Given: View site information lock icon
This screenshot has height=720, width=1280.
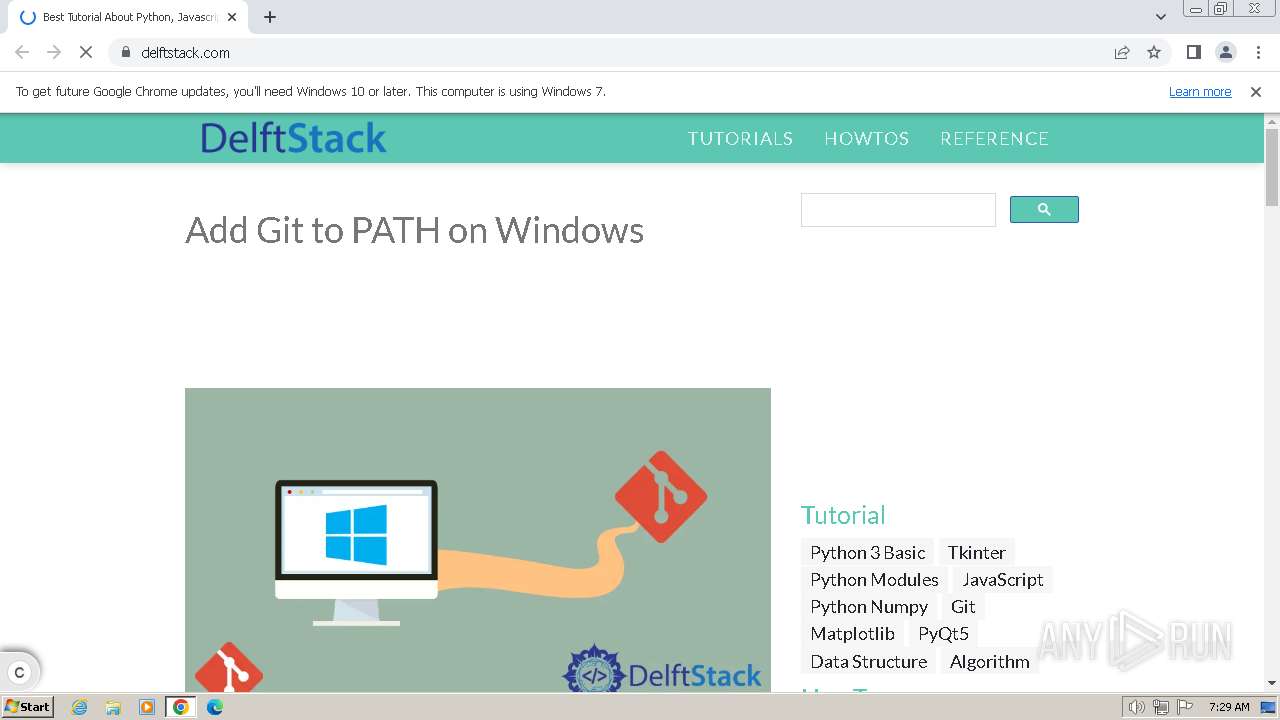Looking at the screenshot, I should (126, 53).
